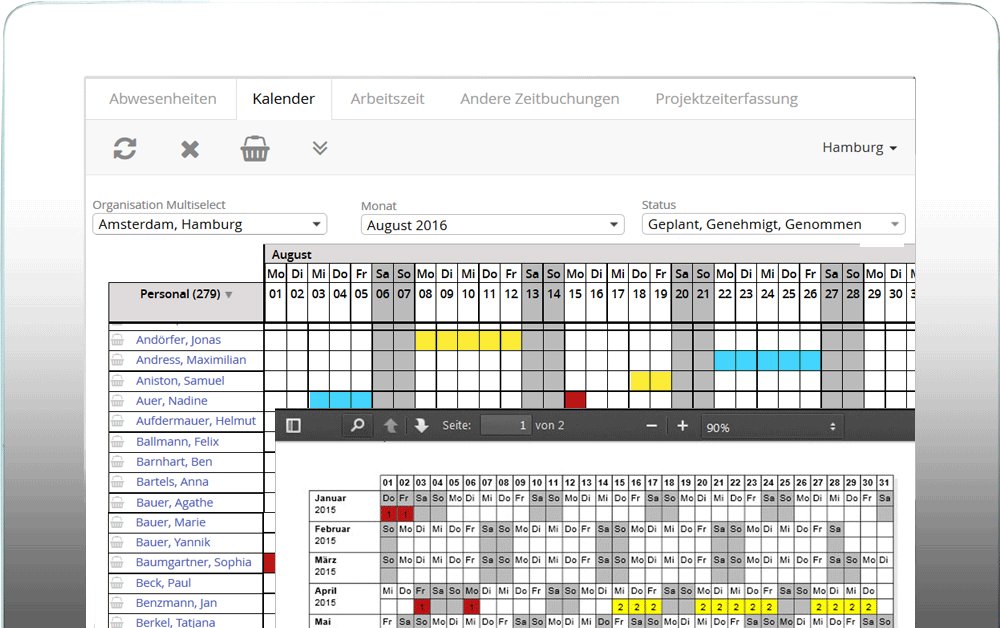The image size is (1000, 628).
Task: Click the refresh icon in the toolbar
Action: point(124,148)
